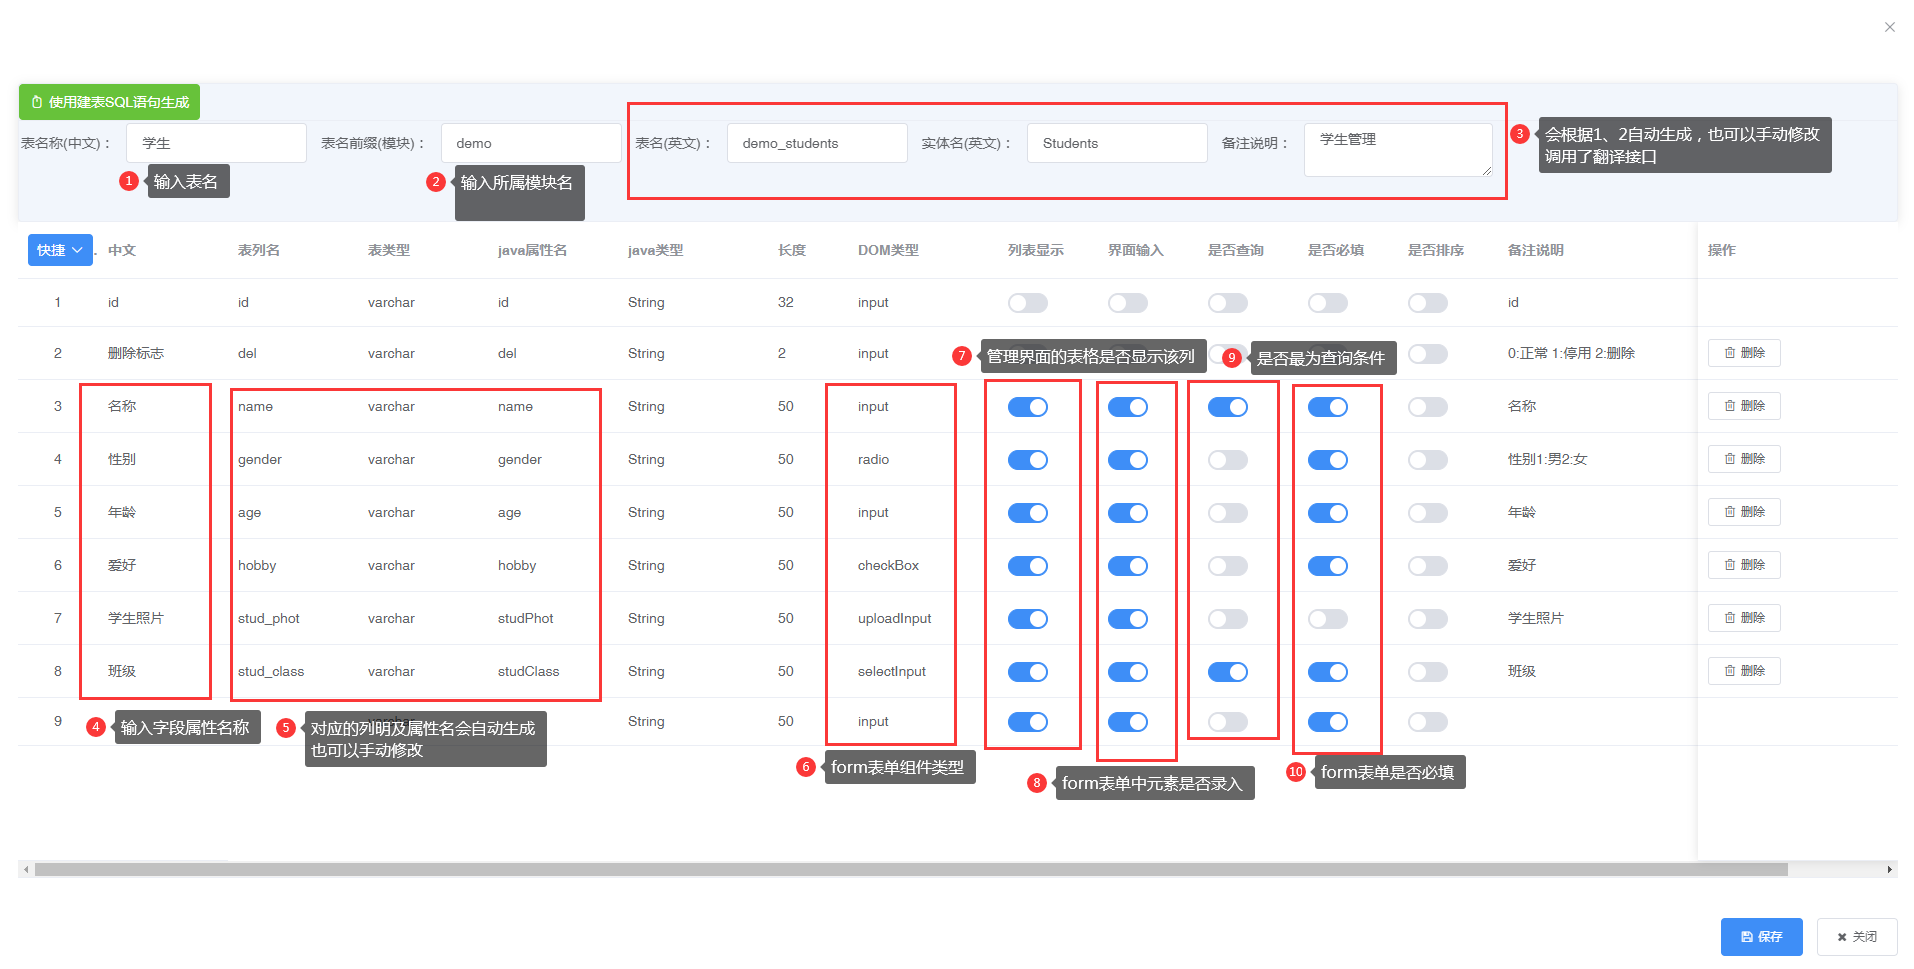
Task: Toggle 是否必填 for the 学生照片 row
Action: point(1328,619)
